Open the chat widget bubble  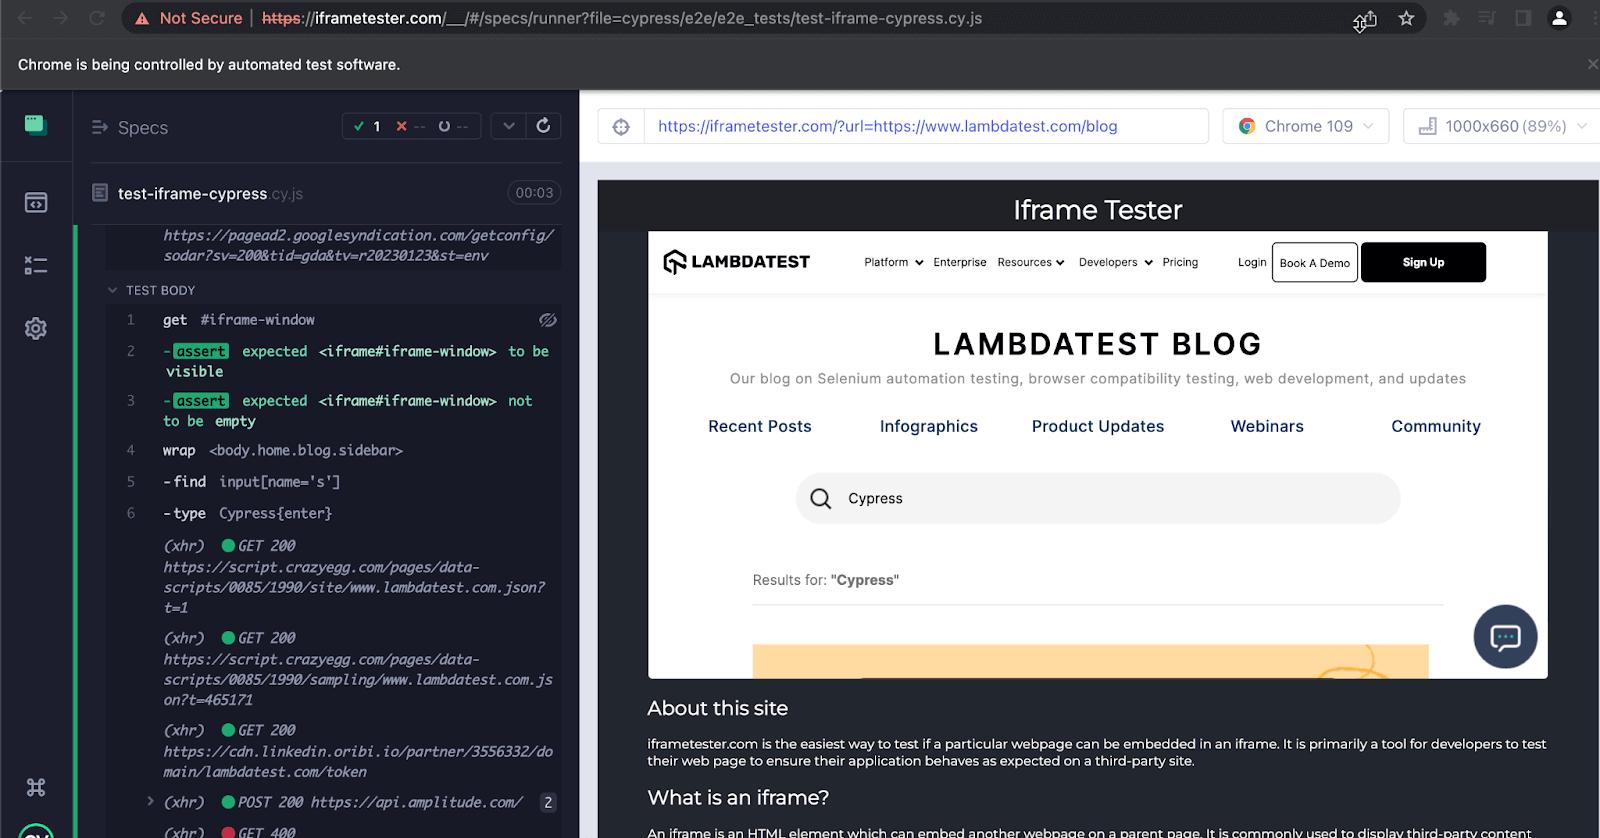click(1505, 637)
